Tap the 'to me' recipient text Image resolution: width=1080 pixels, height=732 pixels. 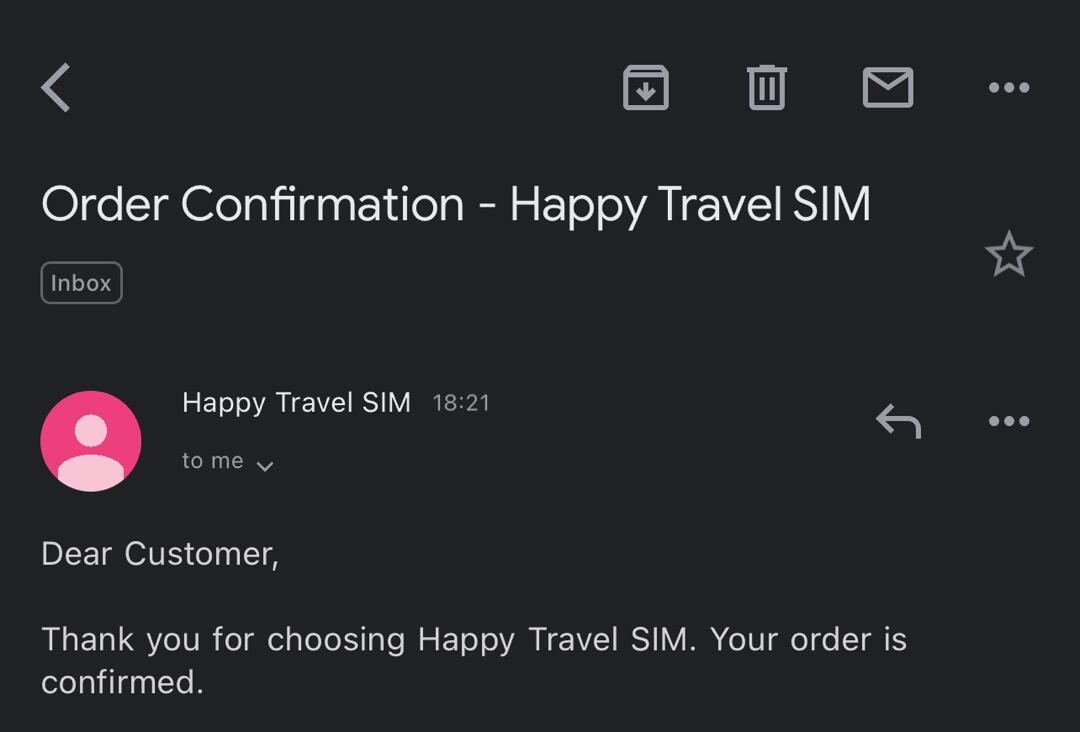(x=212, y=461)
